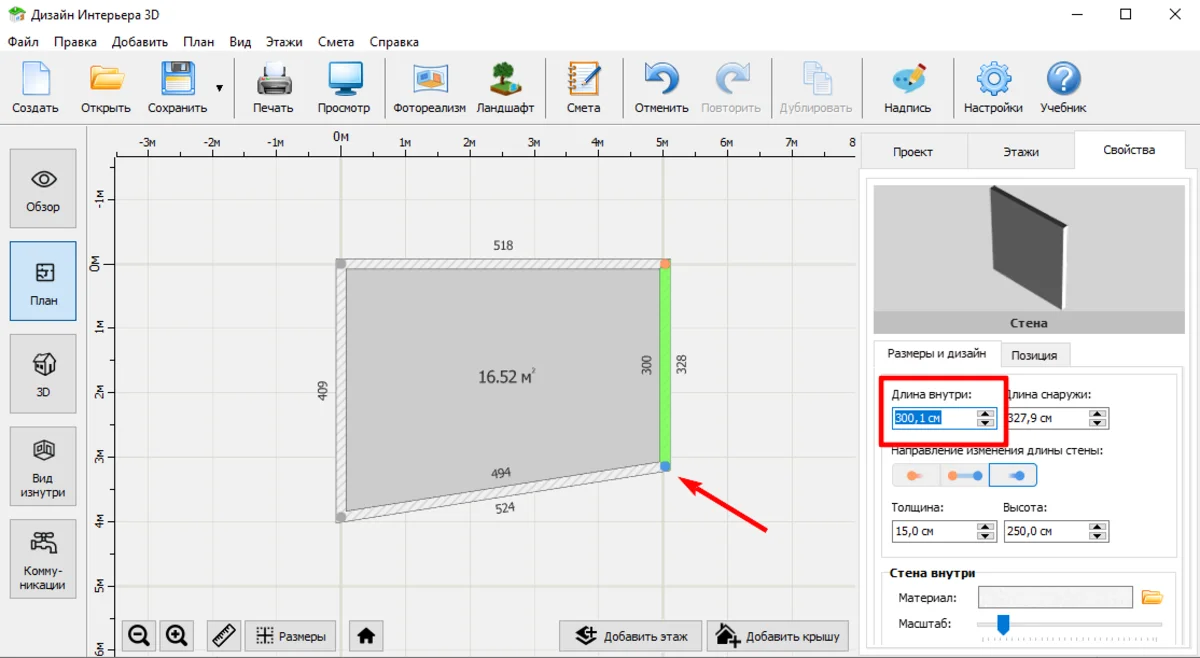
Task: Select the План view mode
Action: pos(43,281)
